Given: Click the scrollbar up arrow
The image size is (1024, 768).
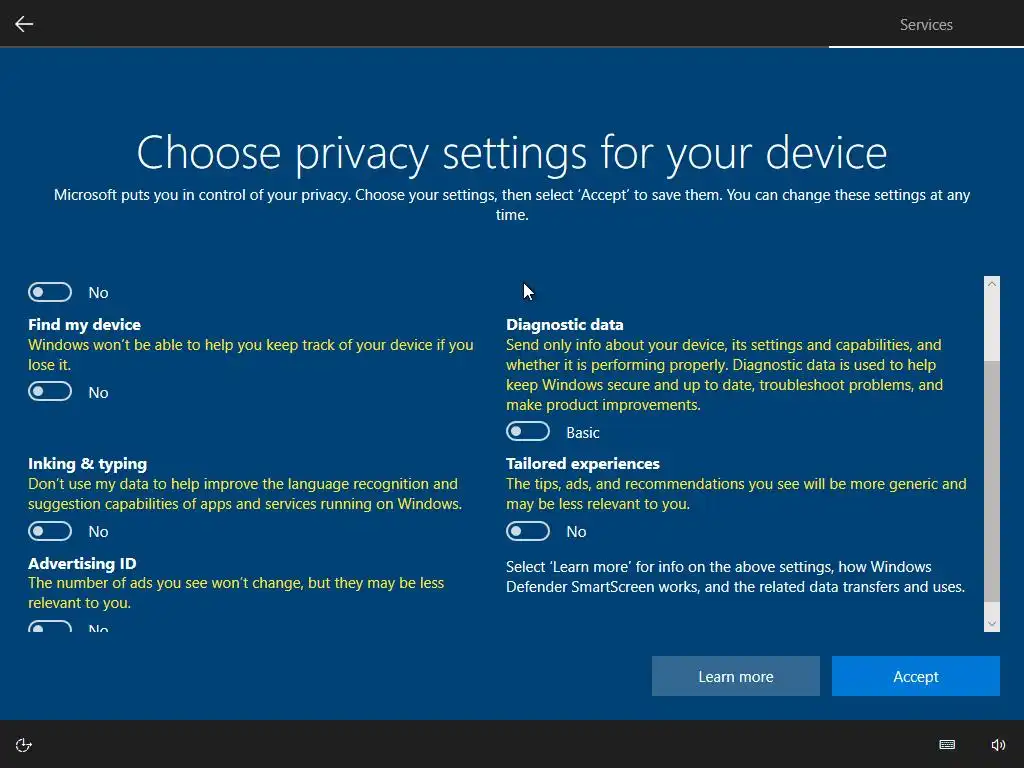Looking at the screenshot, I should tap(991, 284).
